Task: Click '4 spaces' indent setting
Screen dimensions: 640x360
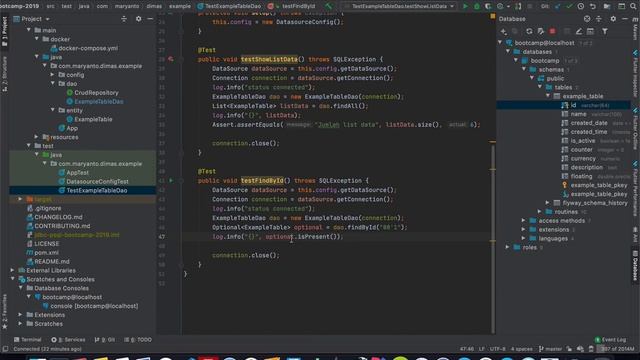Action: pos(522,349)
